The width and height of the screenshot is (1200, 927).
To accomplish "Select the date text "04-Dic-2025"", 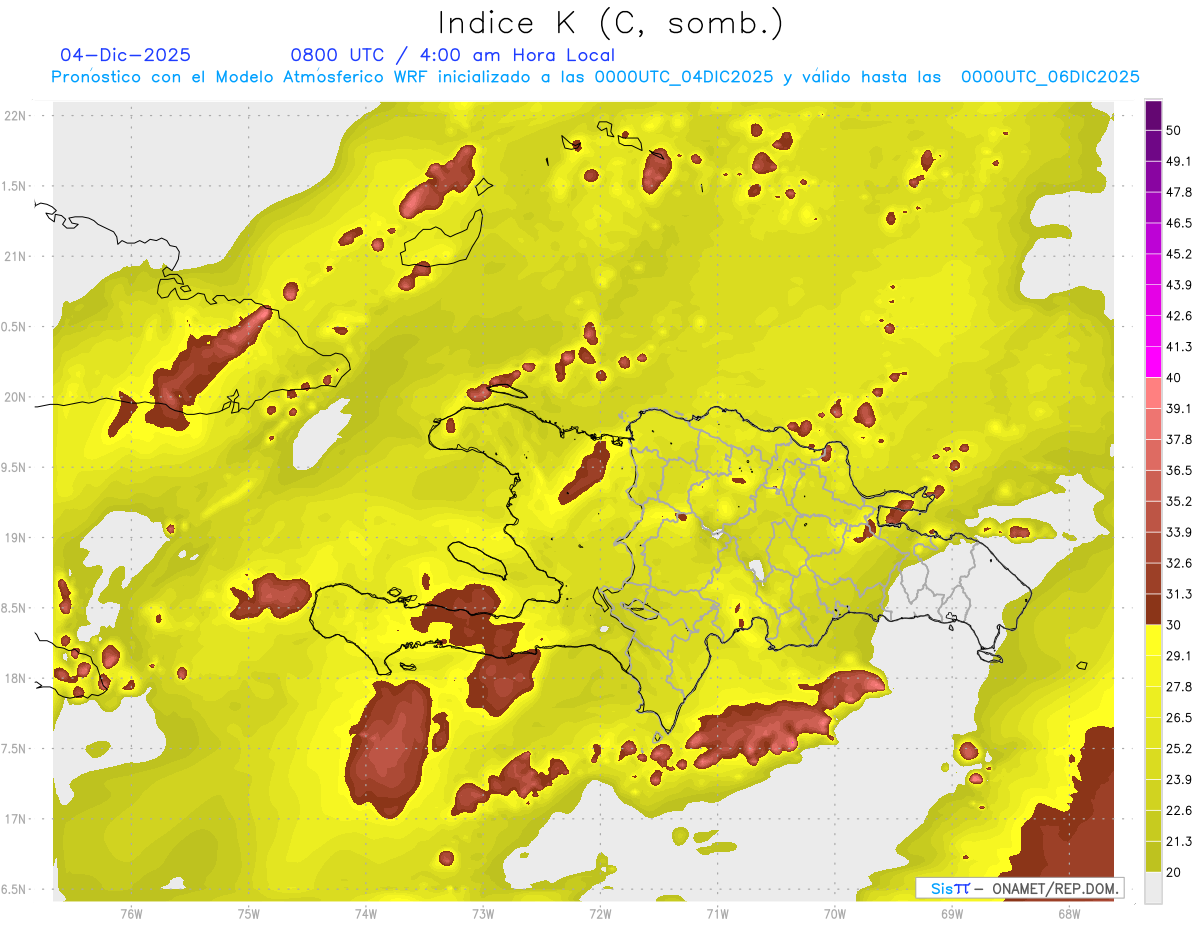I will [125, 55].
